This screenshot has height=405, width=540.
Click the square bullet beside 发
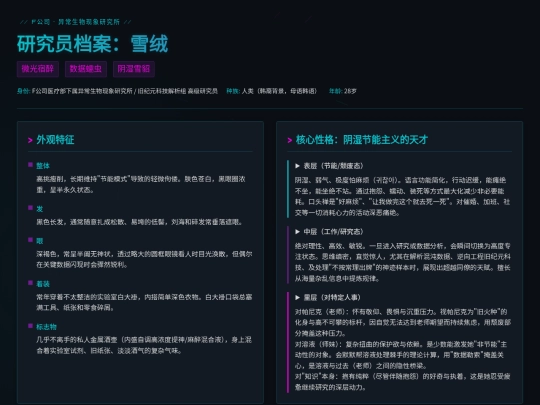click(30, 208)
